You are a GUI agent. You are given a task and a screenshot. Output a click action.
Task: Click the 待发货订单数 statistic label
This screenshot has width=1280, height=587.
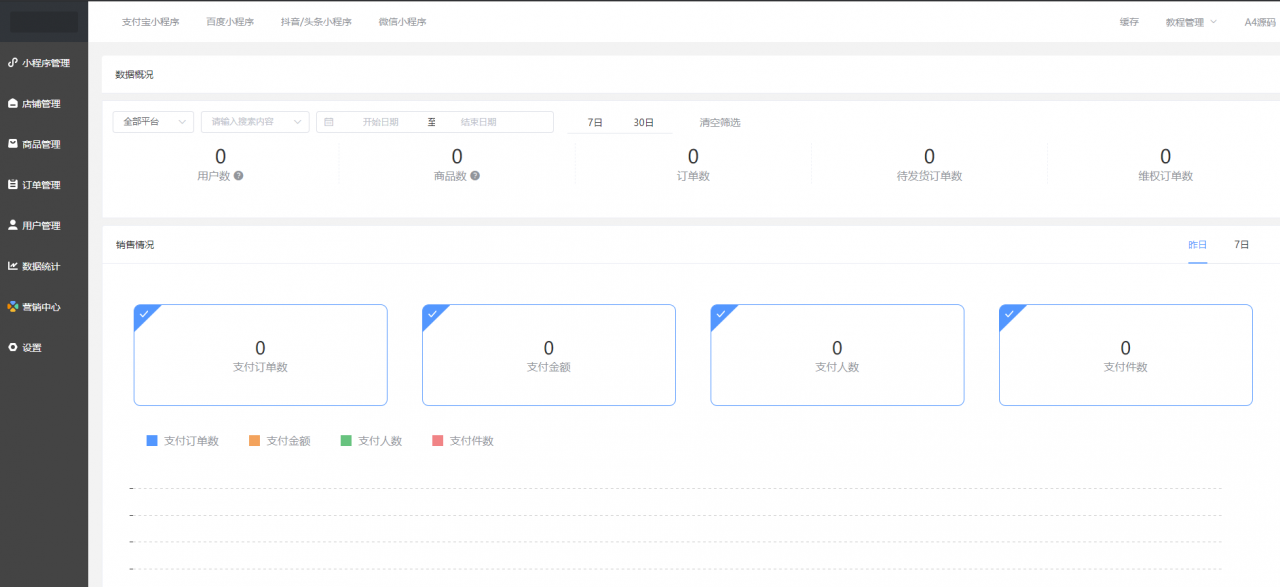pos(929,176)
